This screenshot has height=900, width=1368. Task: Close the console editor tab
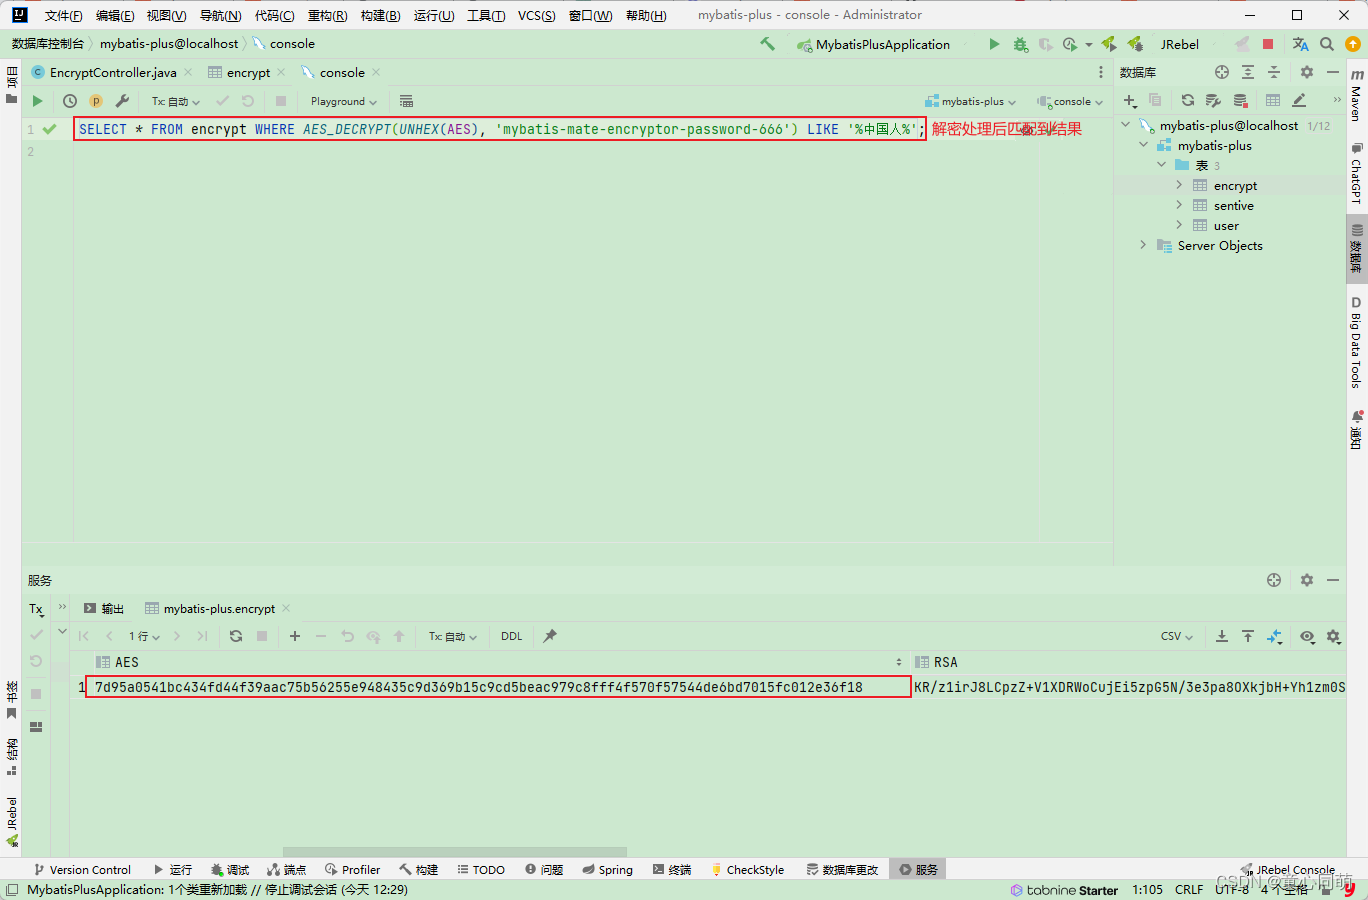pos(376,72)
